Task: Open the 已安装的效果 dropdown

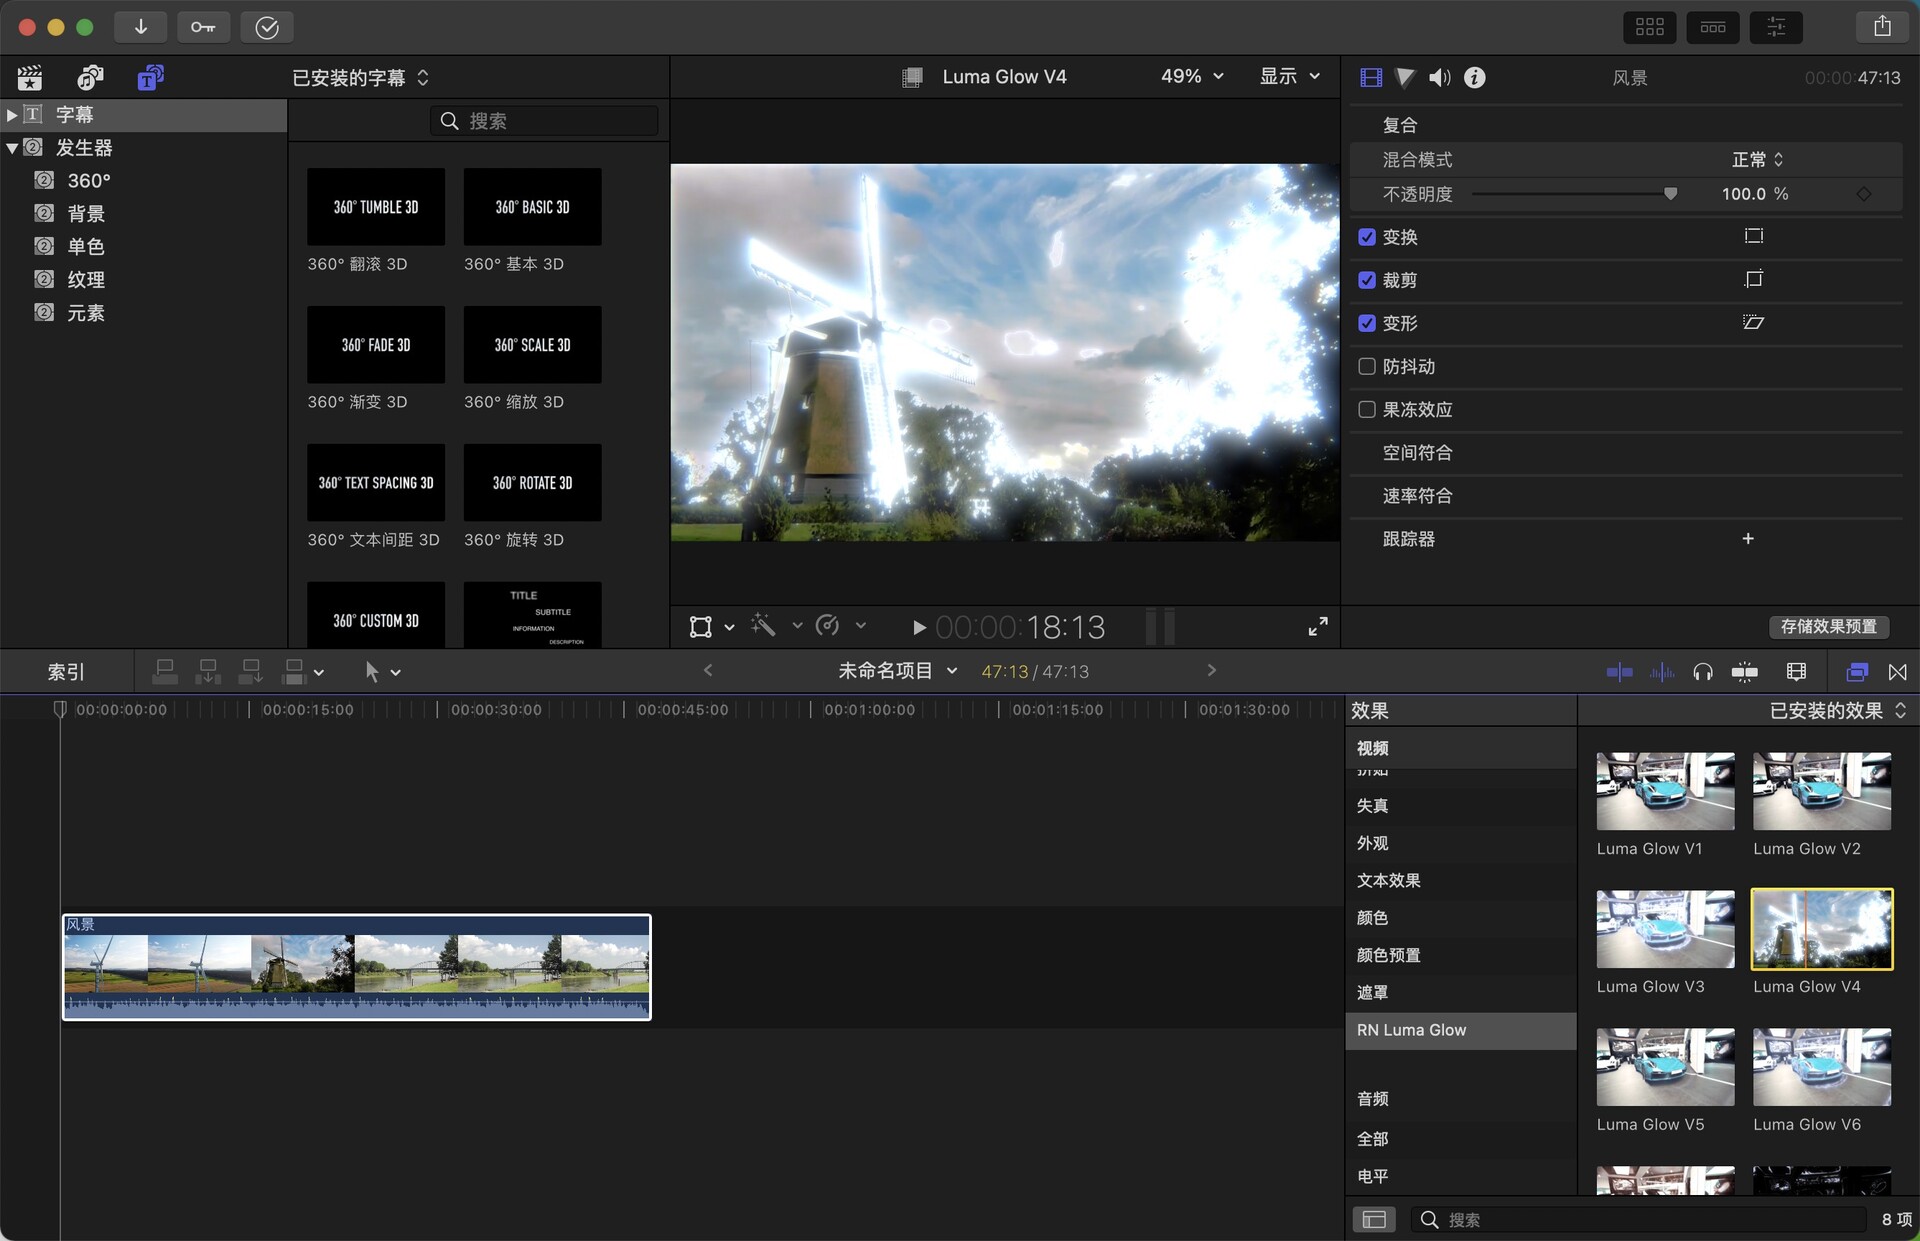Action: 1837,711
